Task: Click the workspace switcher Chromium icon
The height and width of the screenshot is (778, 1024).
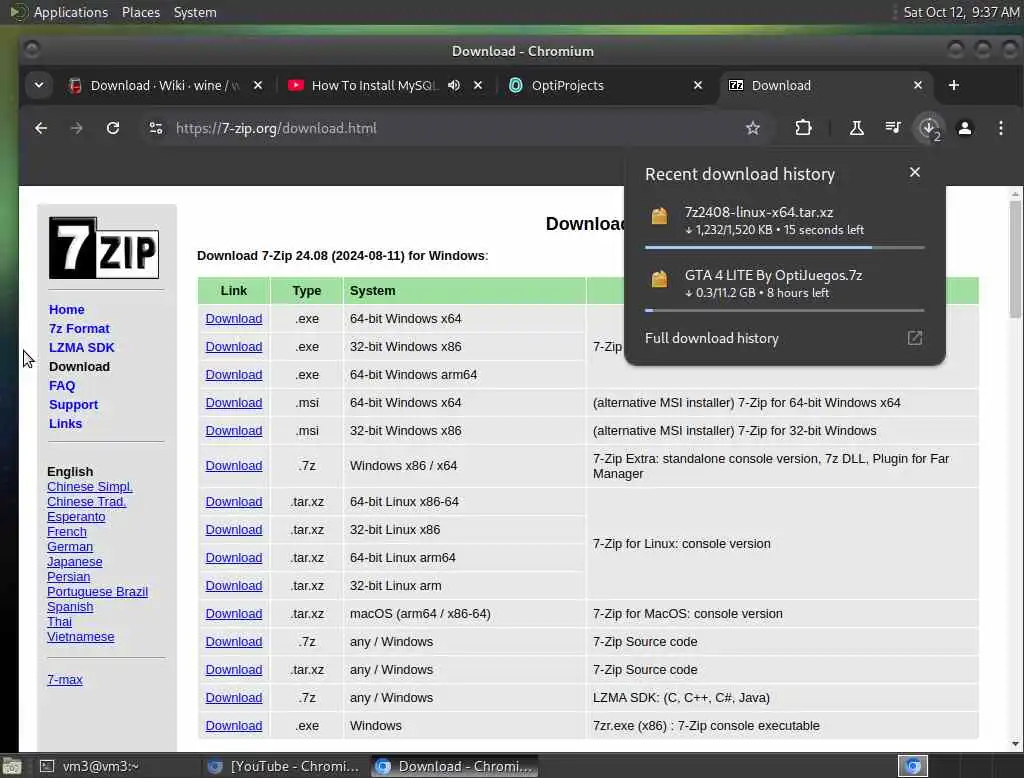Action: [913, 766]
